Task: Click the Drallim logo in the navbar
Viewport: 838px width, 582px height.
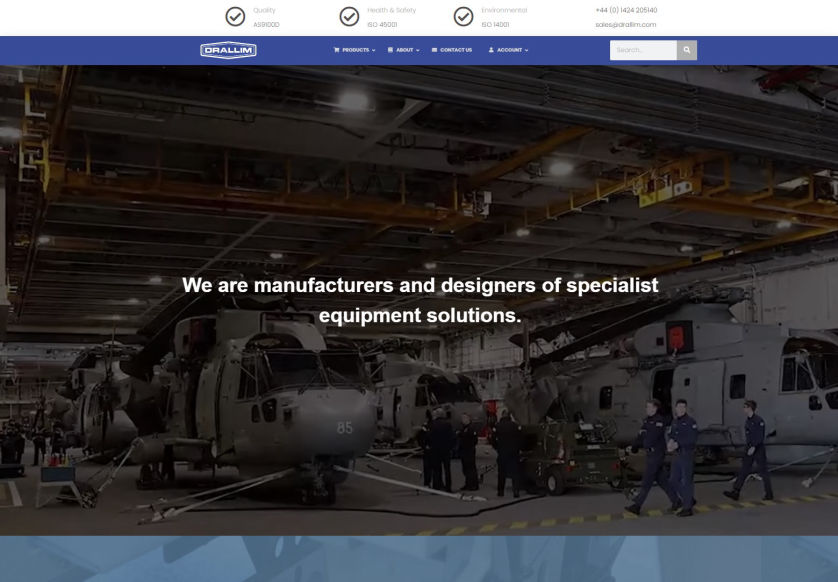Action: pyautogui.click(x=228, y=50)
